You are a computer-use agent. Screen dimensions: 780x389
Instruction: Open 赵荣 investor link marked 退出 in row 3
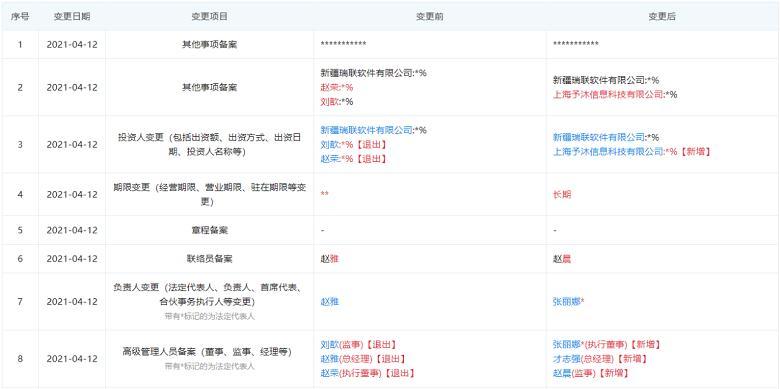click(329, 159)
